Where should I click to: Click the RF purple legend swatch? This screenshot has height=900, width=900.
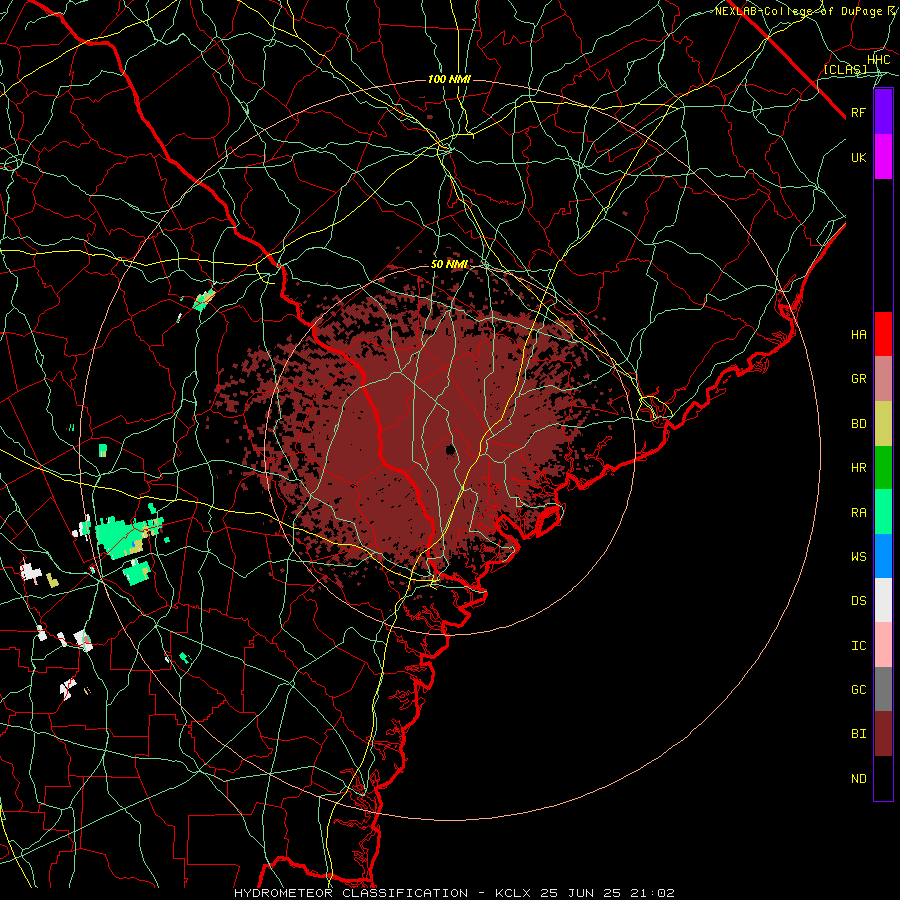point(883,112)
